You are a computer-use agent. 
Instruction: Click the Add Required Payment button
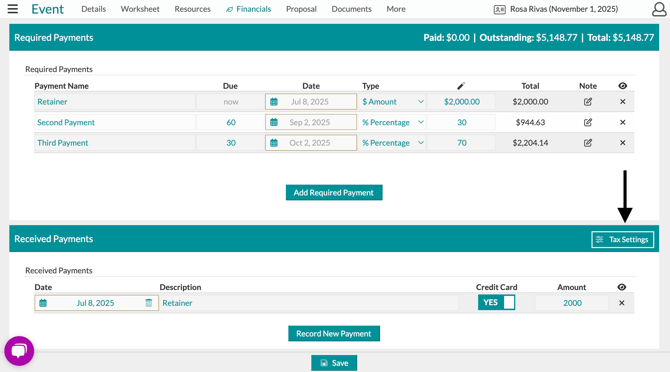point(334,193)
